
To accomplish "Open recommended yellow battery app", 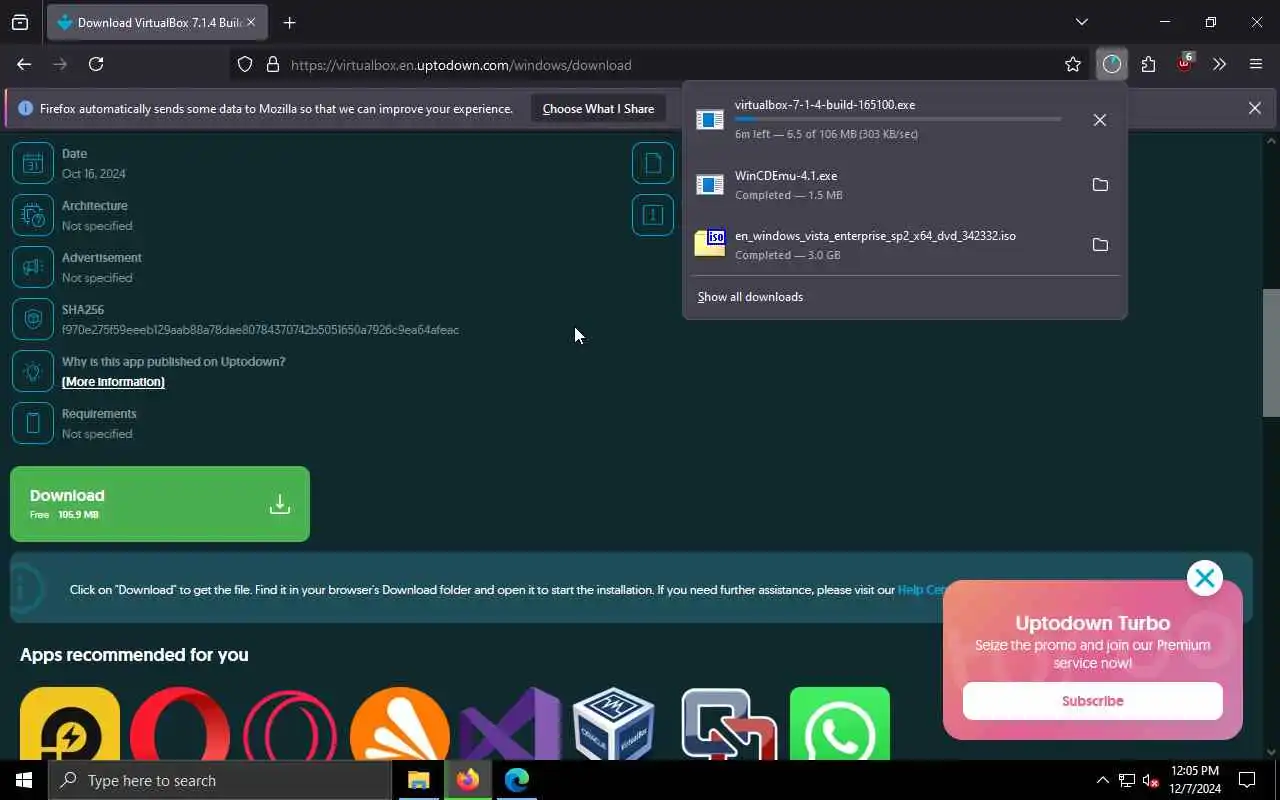I will click(70, 725).
